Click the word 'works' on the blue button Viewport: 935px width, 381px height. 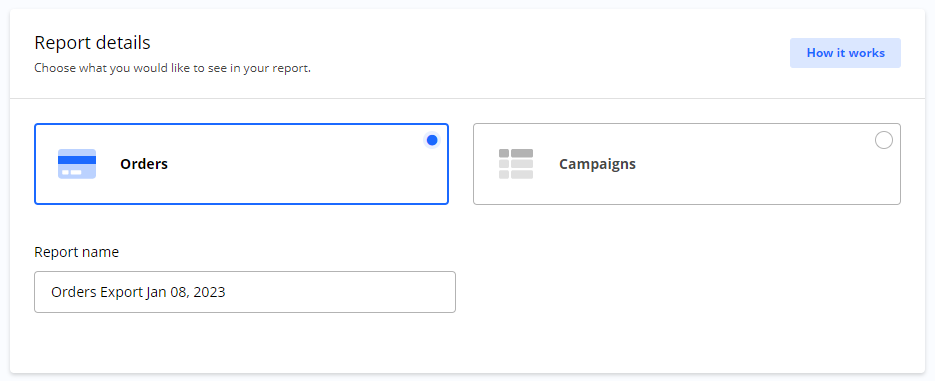click(x=867, y=53)
